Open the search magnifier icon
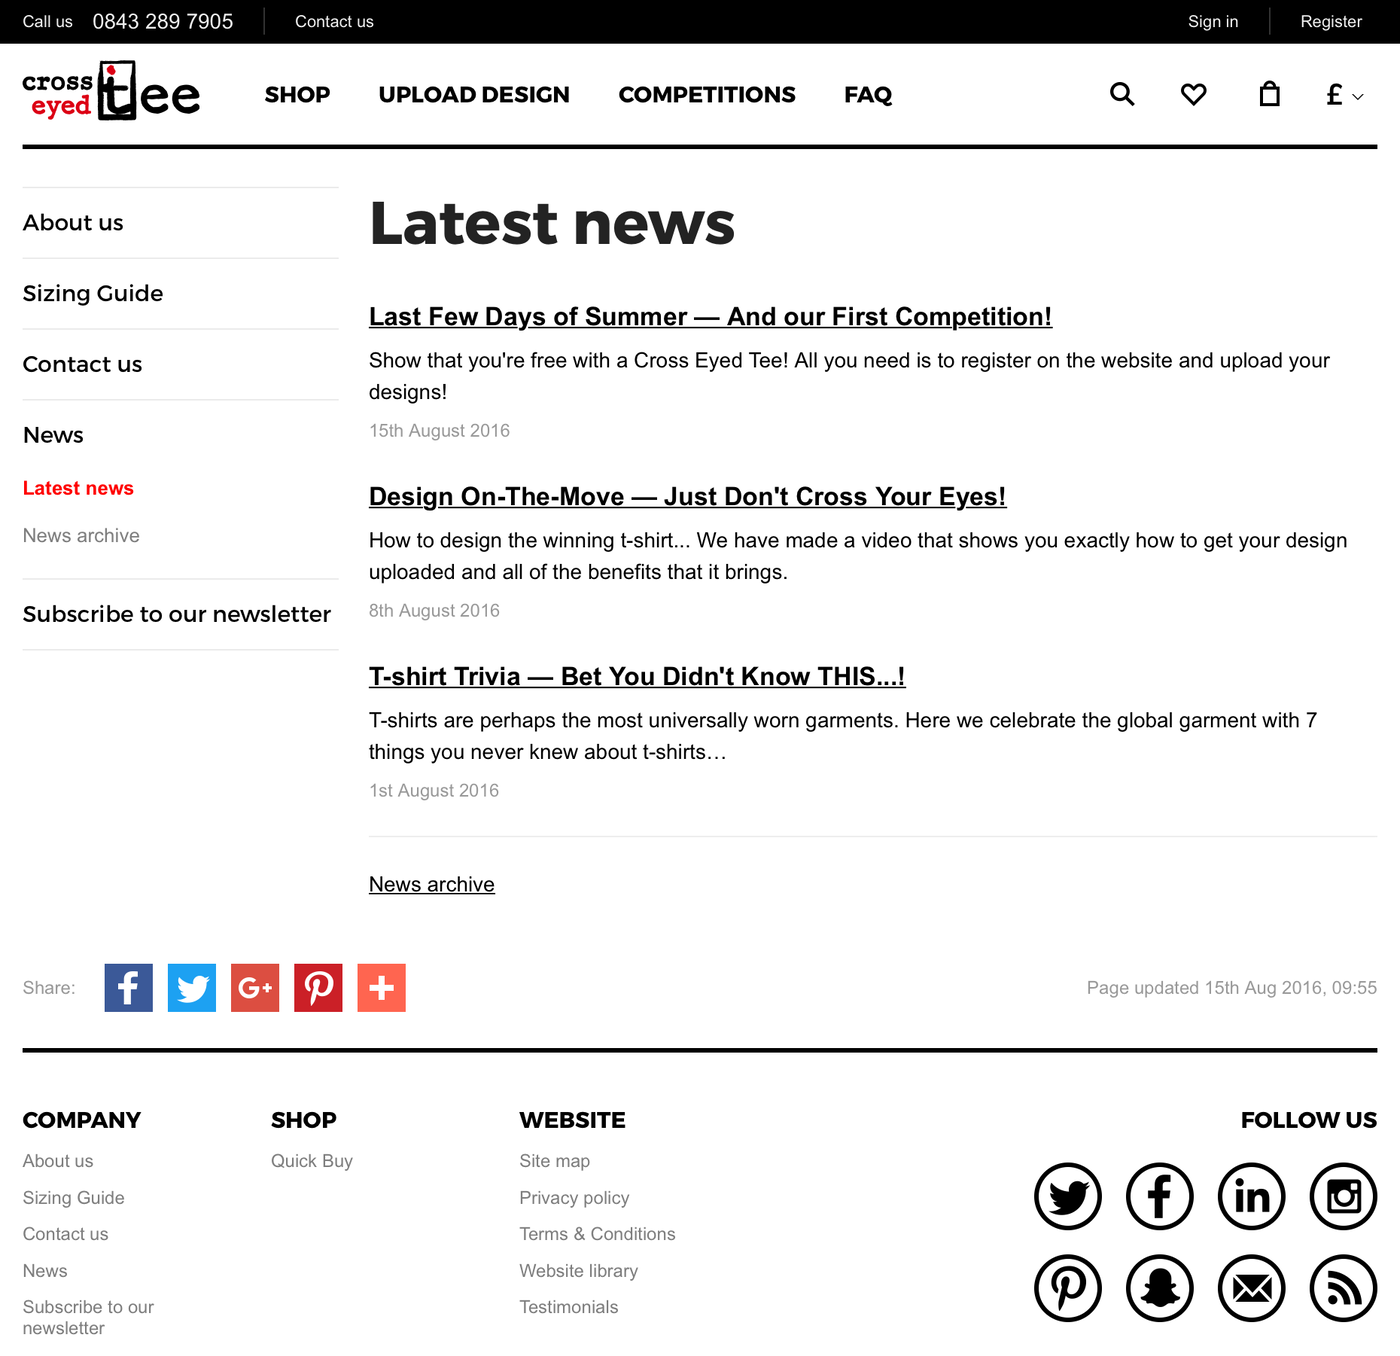Screen dimensions: 1400x1356 tap(1122, 94)
